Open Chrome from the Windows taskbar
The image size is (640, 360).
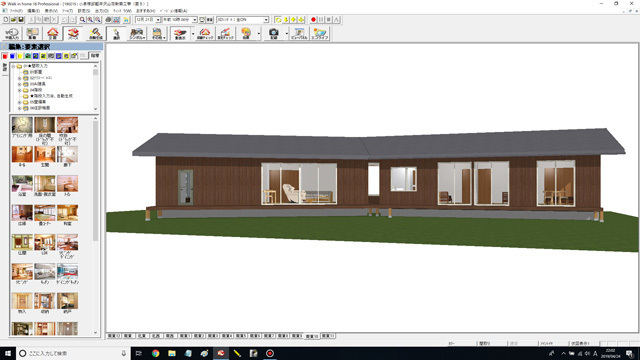(x=156, y=353)
